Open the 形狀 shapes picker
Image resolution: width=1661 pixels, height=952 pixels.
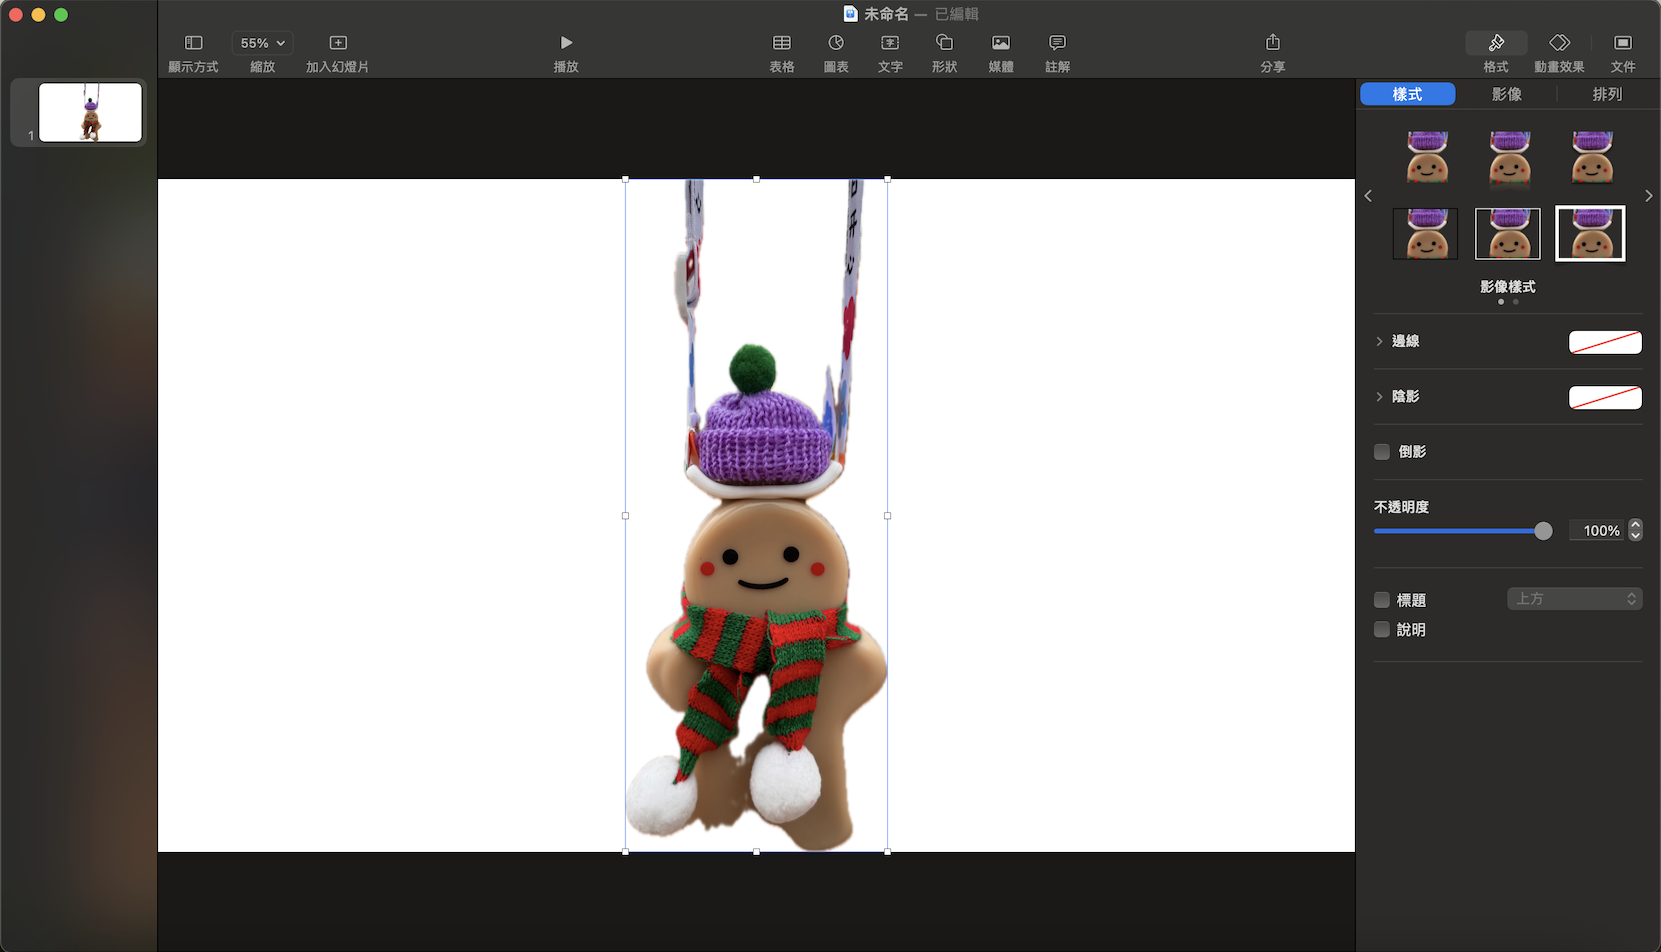pyautogui.click(x=944, y=43)
